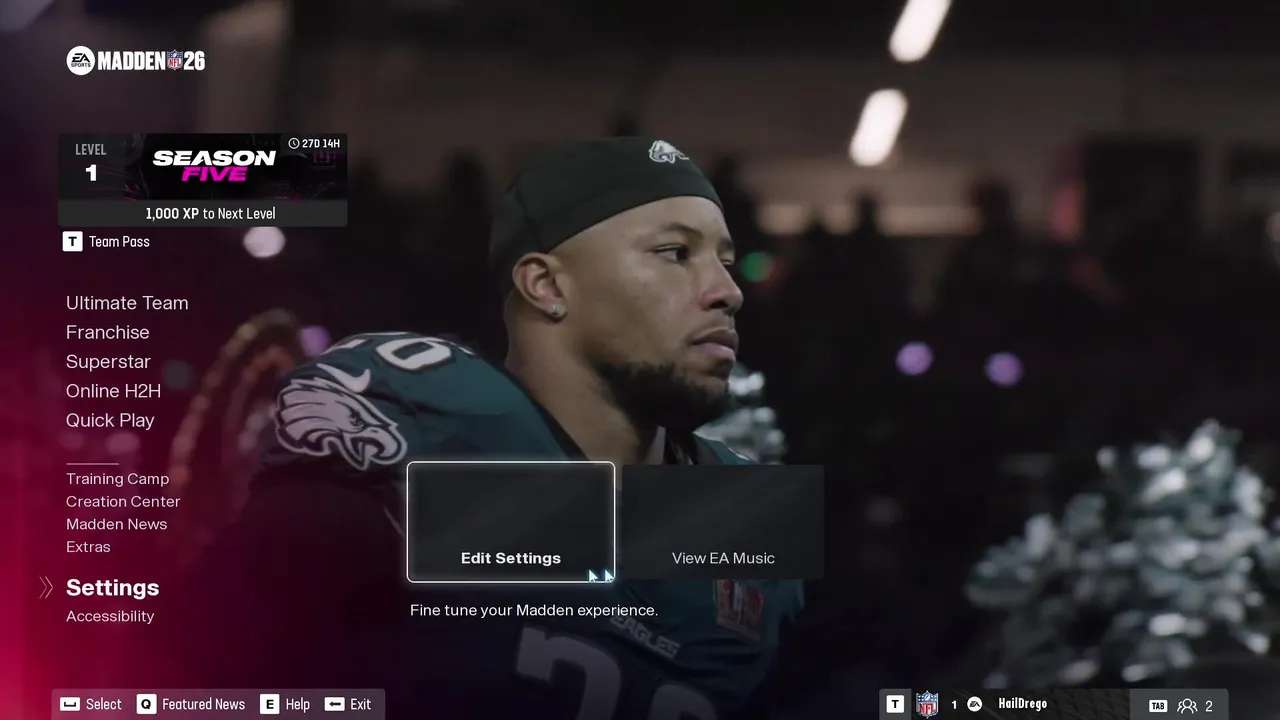Click the Q key Featured News icon
1280x720 pixels.
coord(146,704)
